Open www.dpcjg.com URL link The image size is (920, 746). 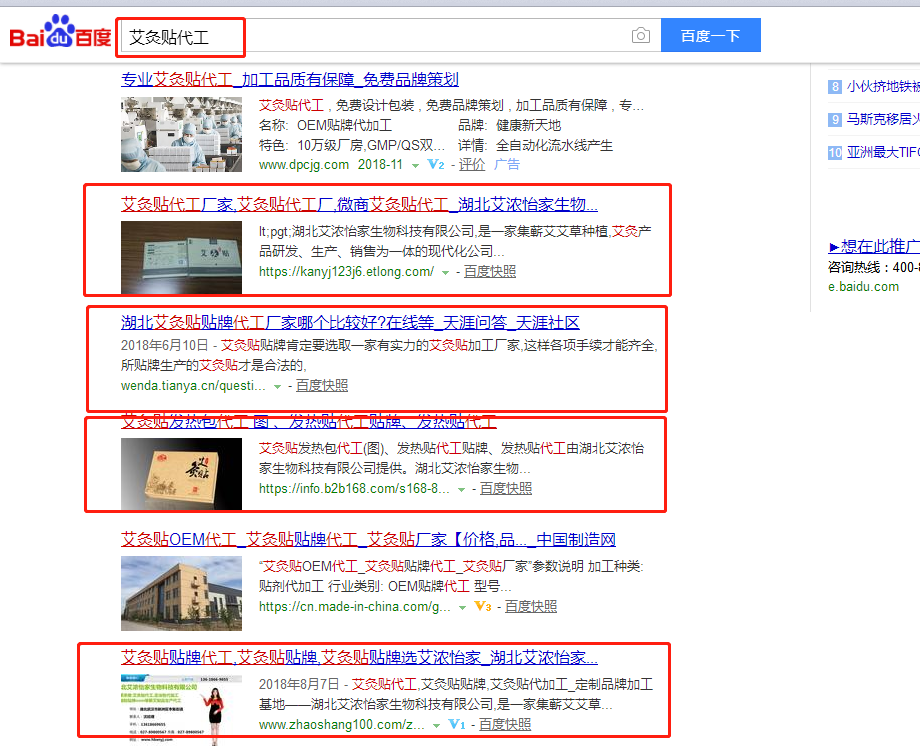[304, 164]
